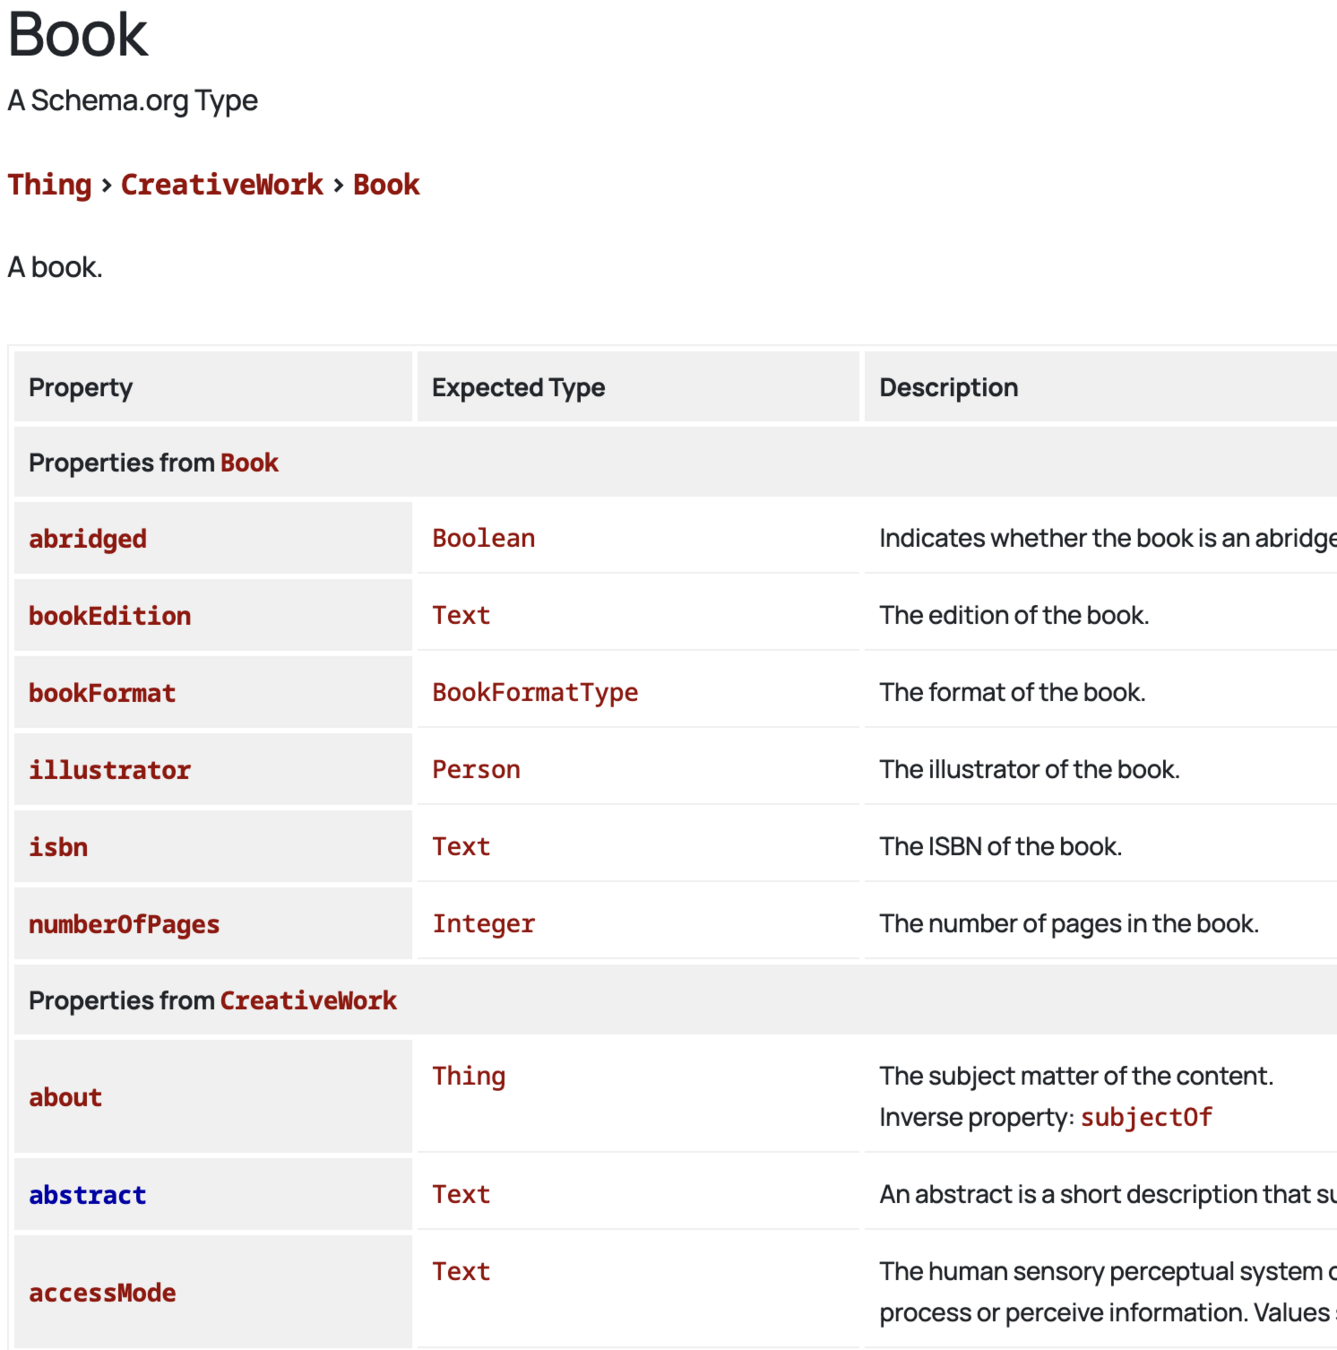Select 'A Schema.org Type' subtitle
This screenshot has height=1350, width=1337.
tap(133, 100)
